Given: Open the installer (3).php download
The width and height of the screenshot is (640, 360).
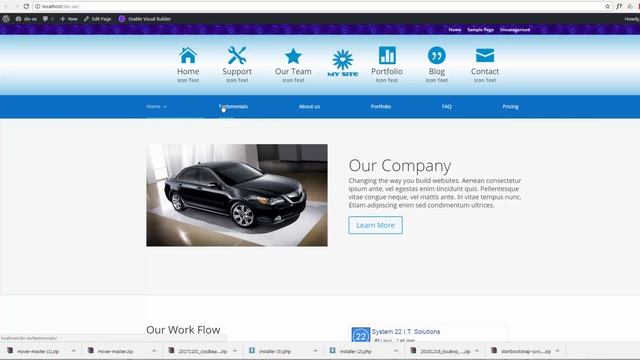Looking at the screenshot, I should [x=270, y=351].
